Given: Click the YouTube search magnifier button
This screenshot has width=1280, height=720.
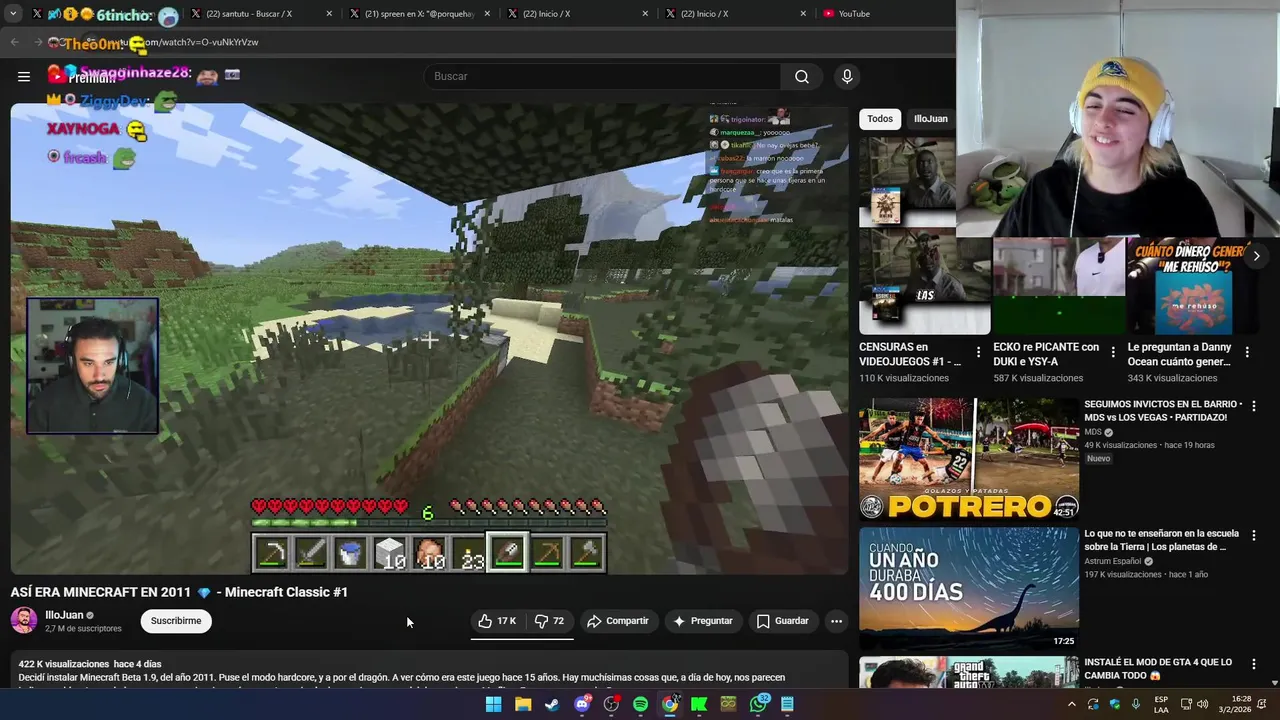Looking at the screenshot, I should 802,76.
